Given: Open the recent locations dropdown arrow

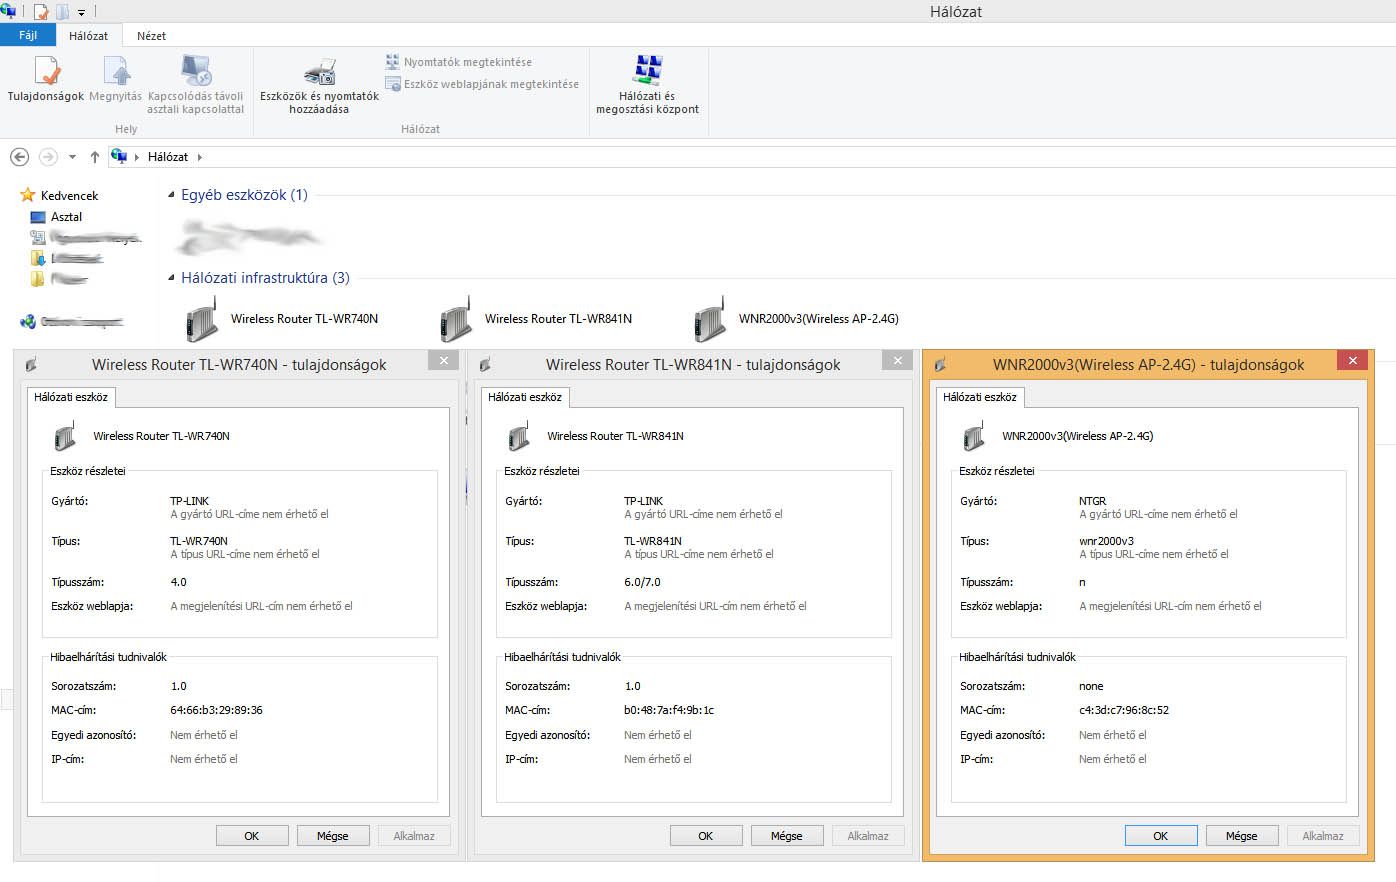Looking at the screenshot, I should click(x=72, y=157).
